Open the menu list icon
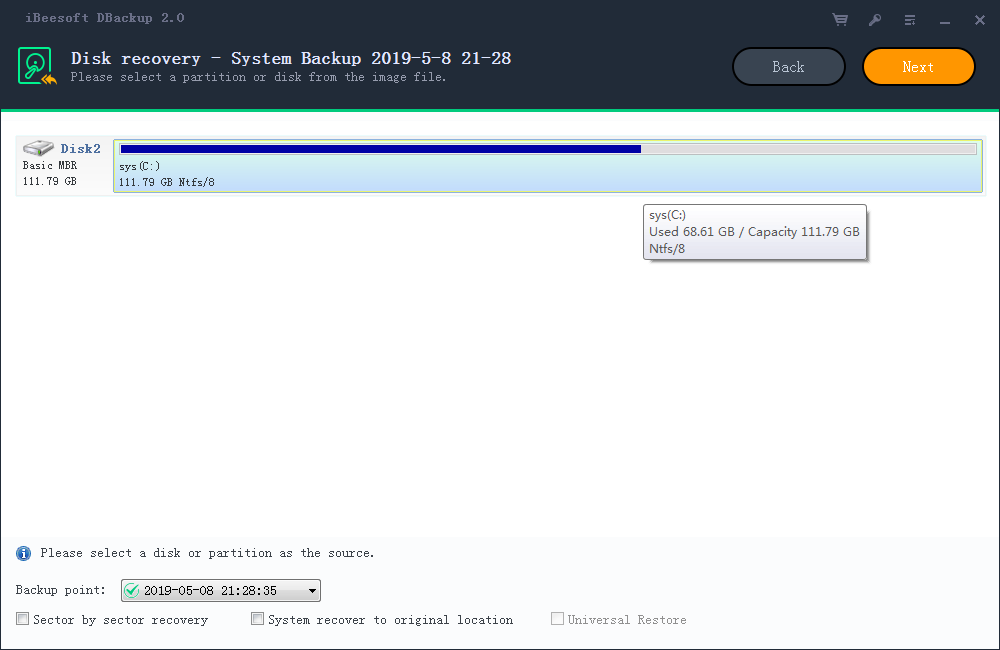Viewport: 1000px width, 650px height. click(x=910, y=20)
